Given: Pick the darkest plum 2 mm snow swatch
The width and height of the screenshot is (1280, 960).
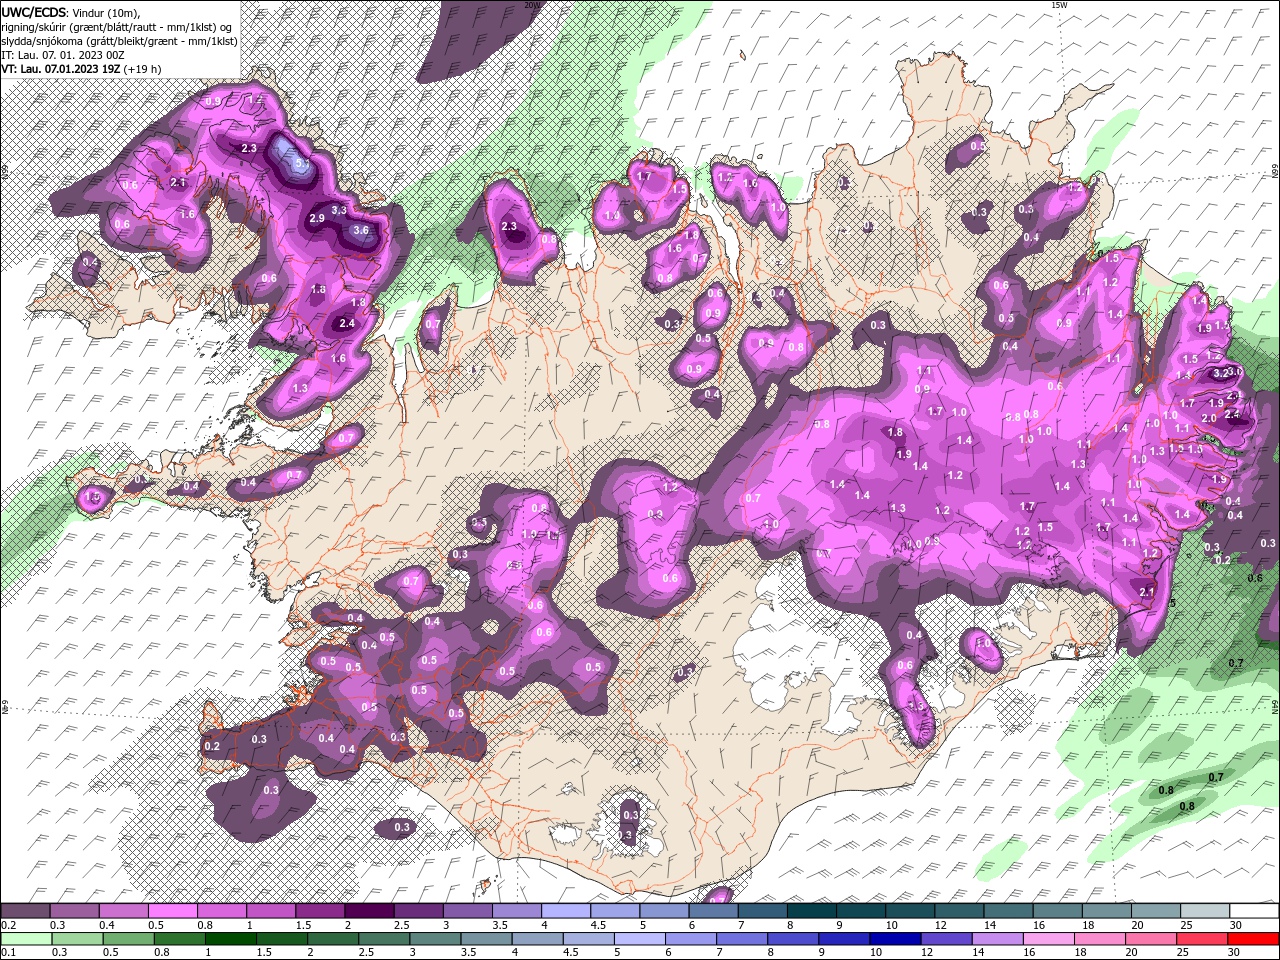Looking at the screenshot, I should [369, 911].
